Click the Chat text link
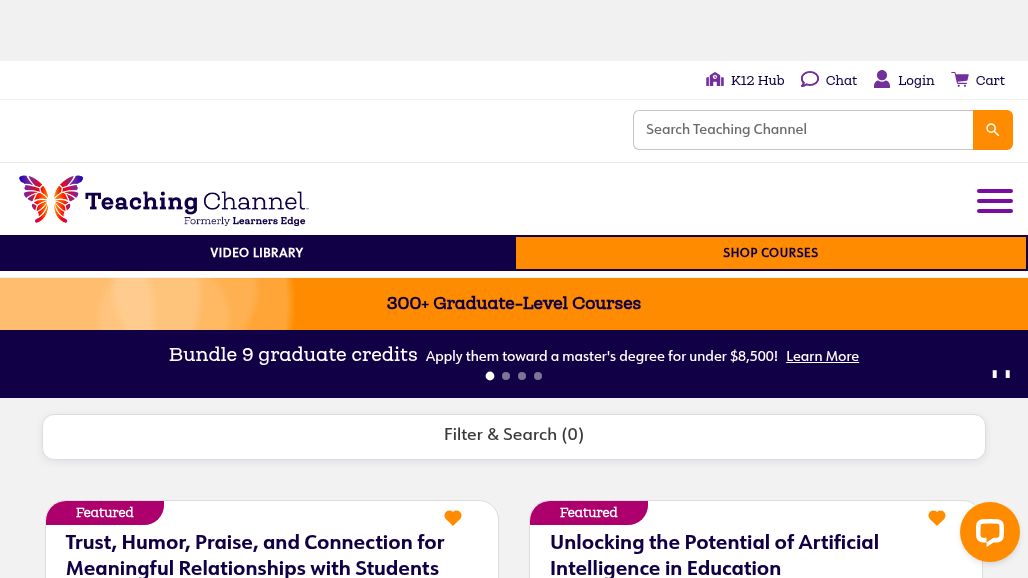The width and height of the screenshot is (1028, 578). click(x=841, y=80)
